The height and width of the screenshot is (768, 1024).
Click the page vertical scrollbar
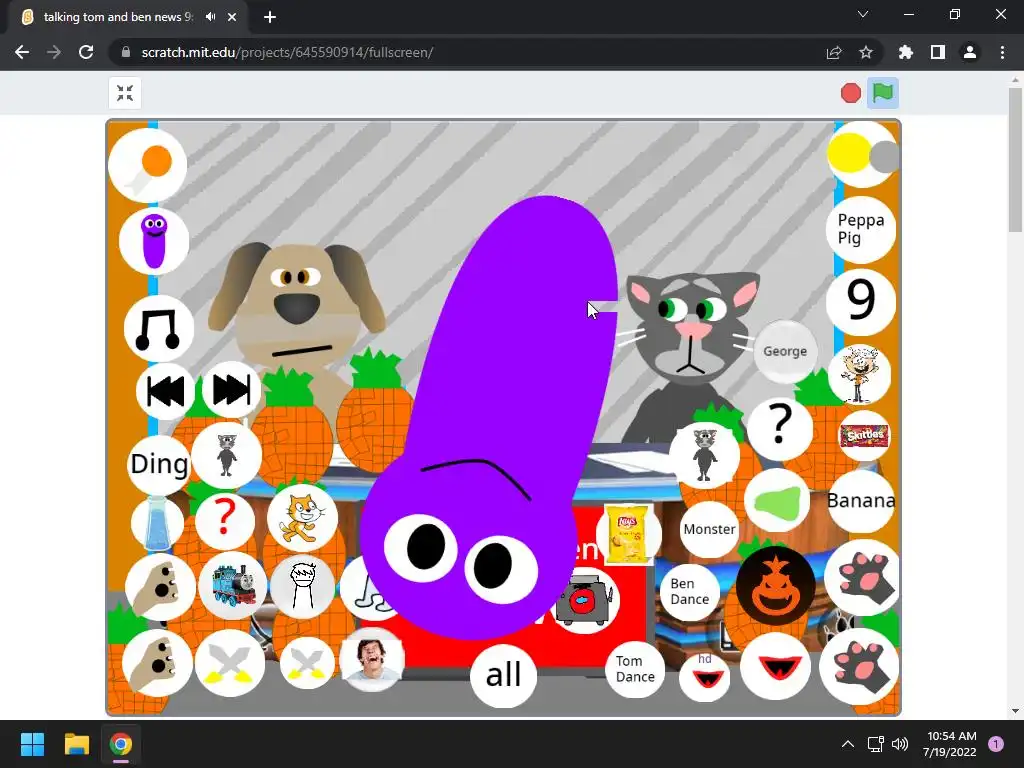tap(1016, 159)
